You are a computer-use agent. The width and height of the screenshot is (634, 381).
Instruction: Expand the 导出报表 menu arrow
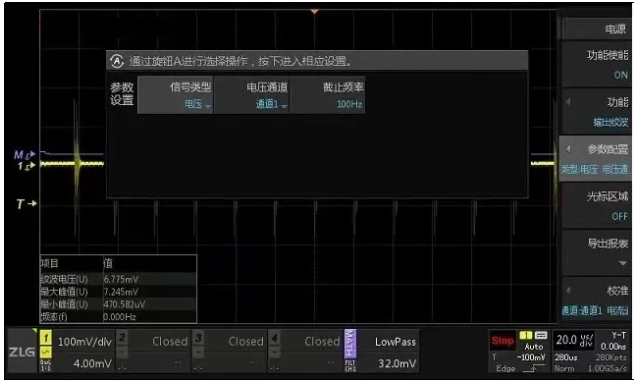click(622, 264)
